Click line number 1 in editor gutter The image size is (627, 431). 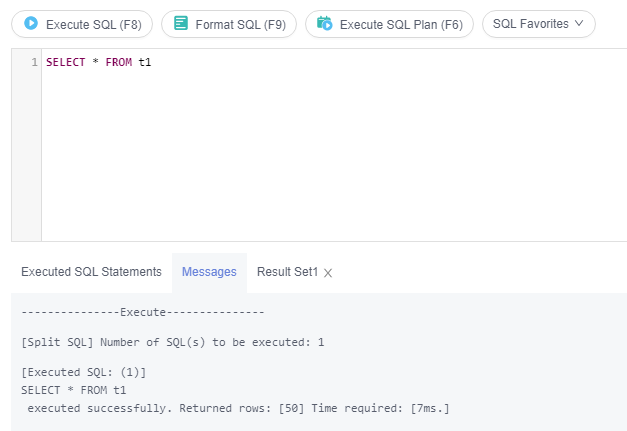[34, 62]
